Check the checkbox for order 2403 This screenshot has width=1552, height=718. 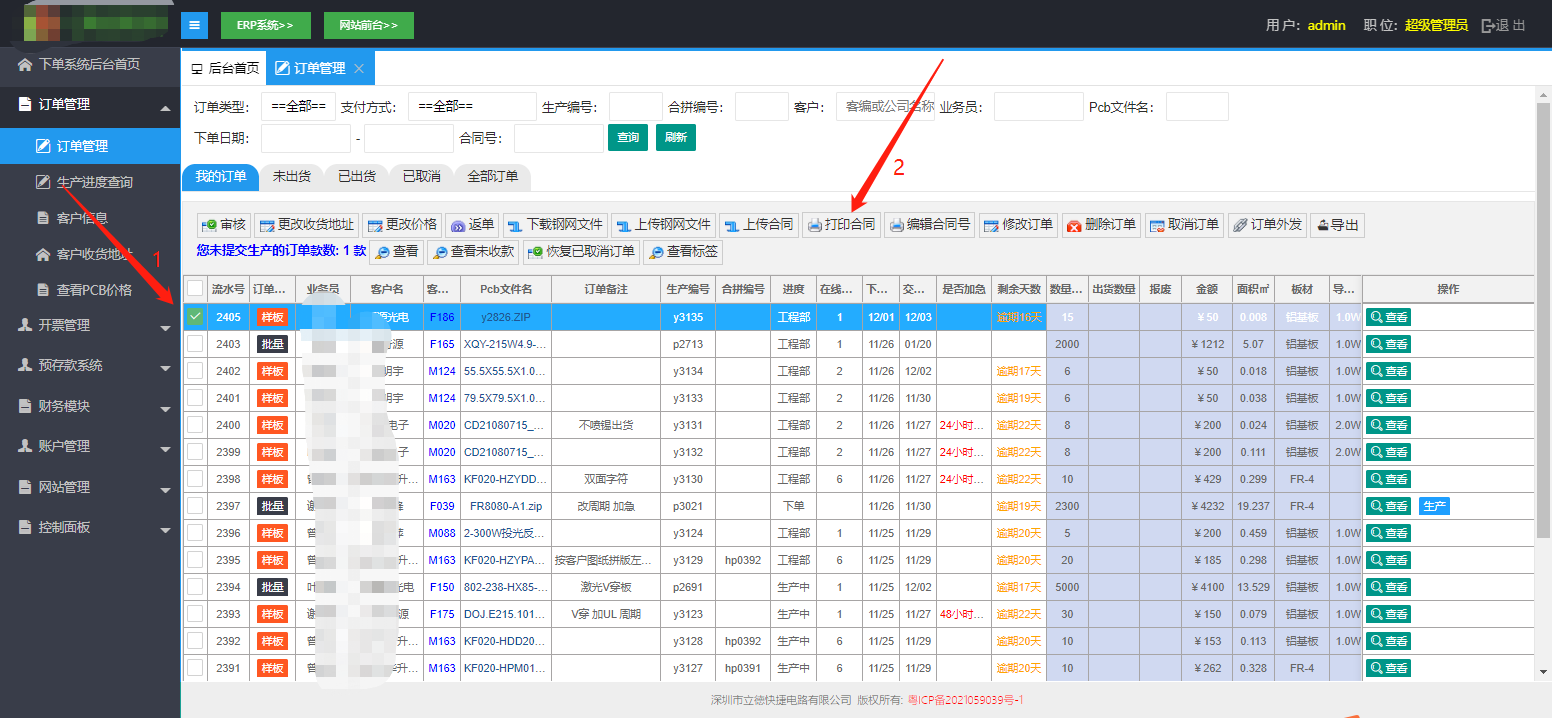click(195, 344)
